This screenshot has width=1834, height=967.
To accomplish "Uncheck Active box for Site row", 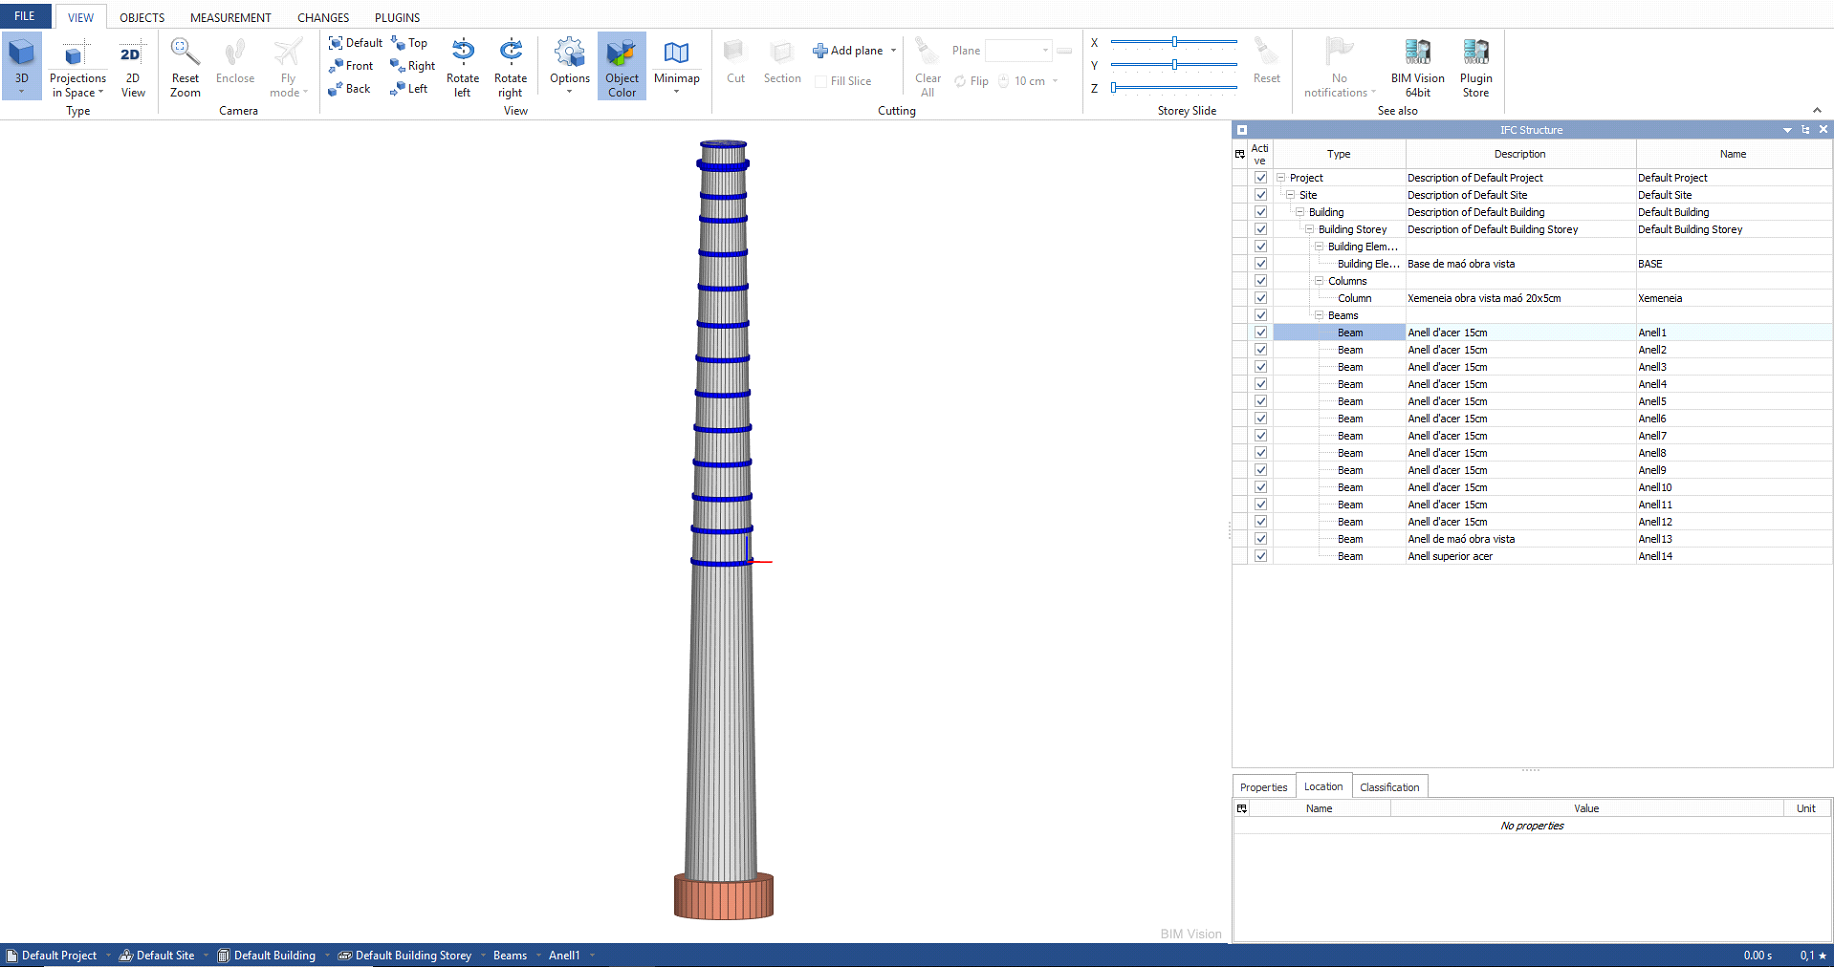I will tap(1260, 195).
